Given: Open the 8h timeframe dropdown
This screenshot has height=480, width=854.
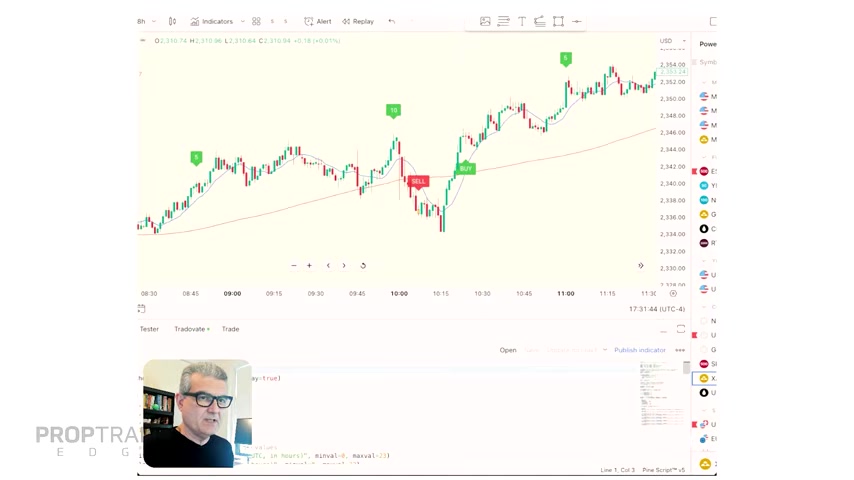Looking at the screenshot, I should (x=147, y=21).
